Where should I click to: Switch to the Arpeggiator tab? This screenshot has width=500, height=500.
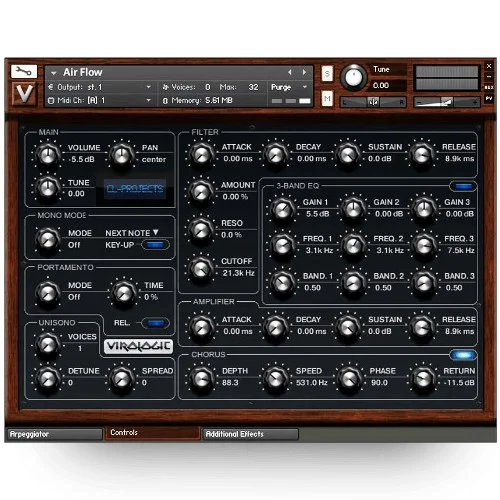pos(55,434)
